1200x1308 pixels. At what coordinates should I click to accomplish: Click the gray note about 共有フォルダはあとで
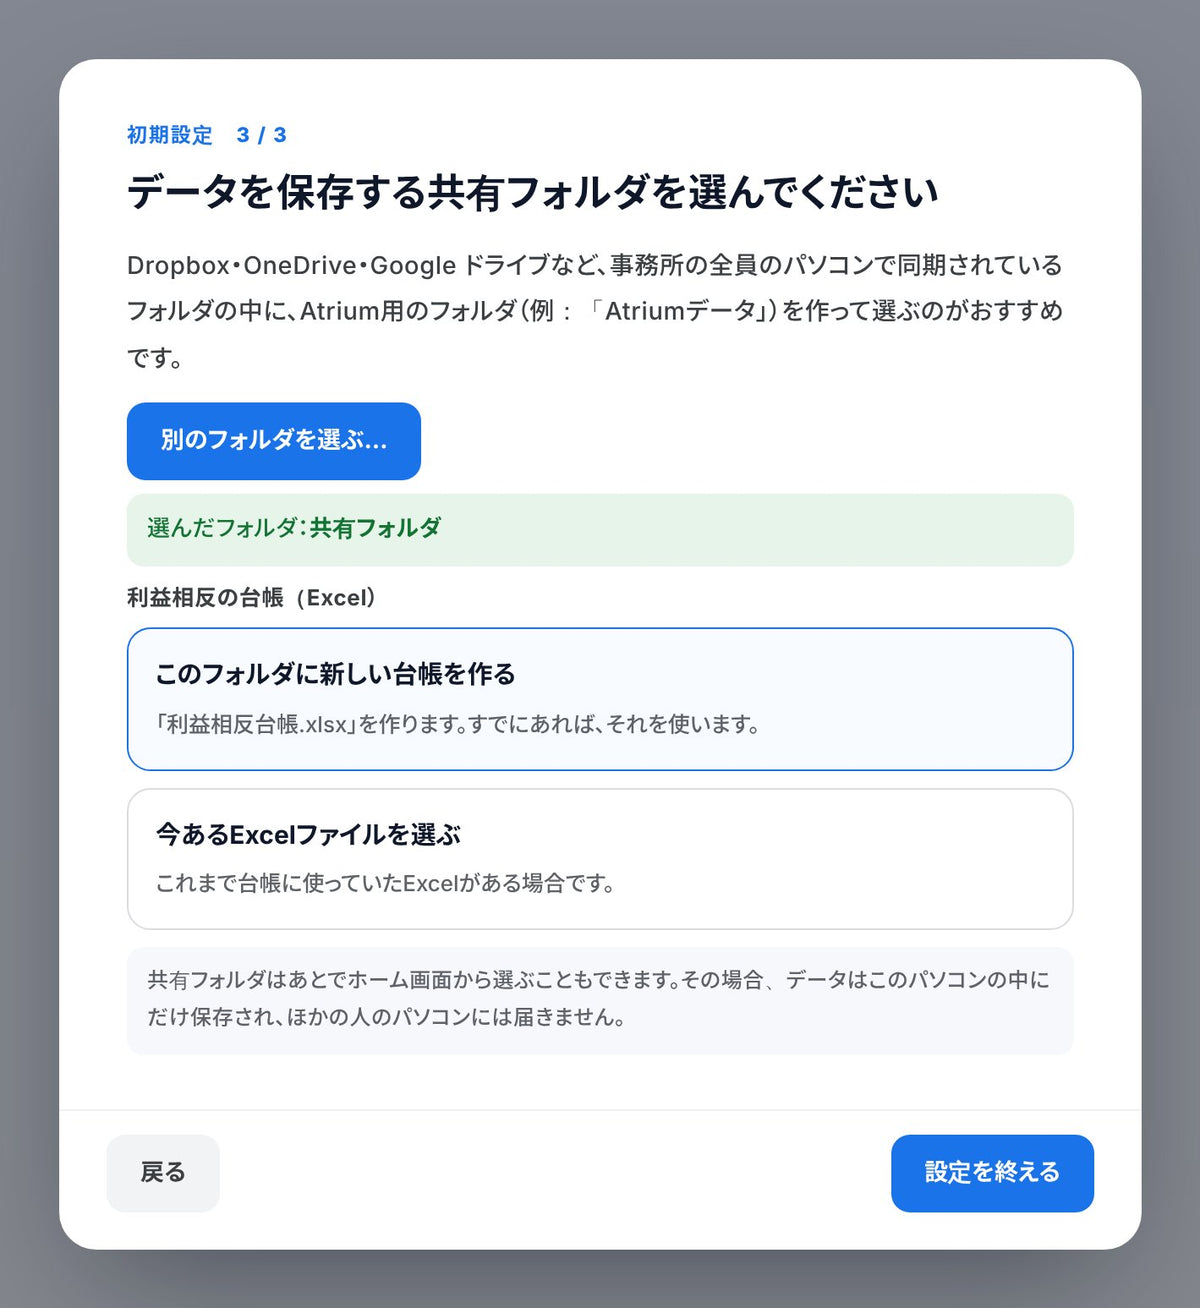point(600,1000)
